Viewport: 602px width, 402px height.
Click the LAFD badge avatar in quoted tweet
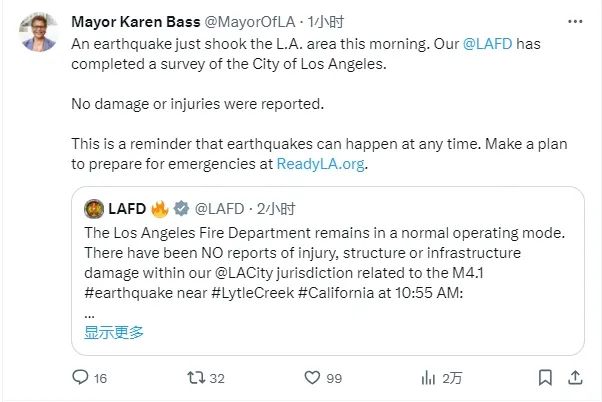[x=94, y=209]
